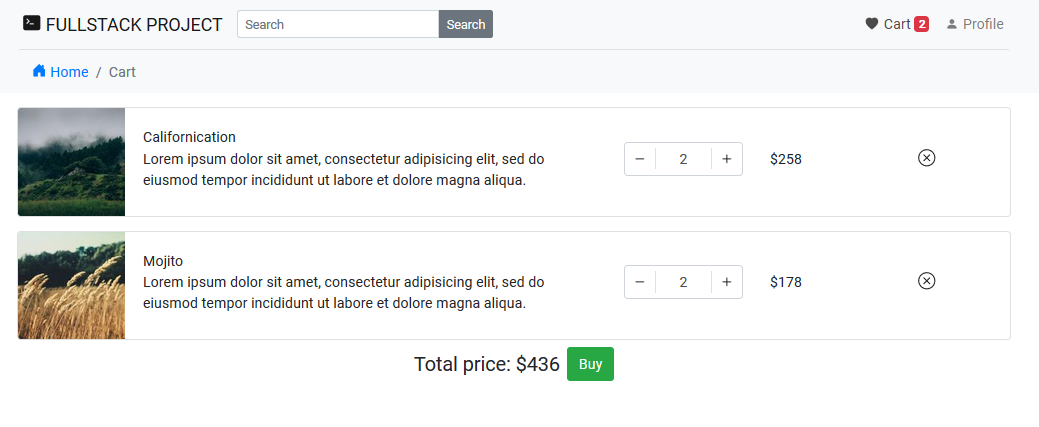Screen dimensions: 1039x427
Task: Decrease Mojito quantity with minus button
Action: (x=640, y=282)
